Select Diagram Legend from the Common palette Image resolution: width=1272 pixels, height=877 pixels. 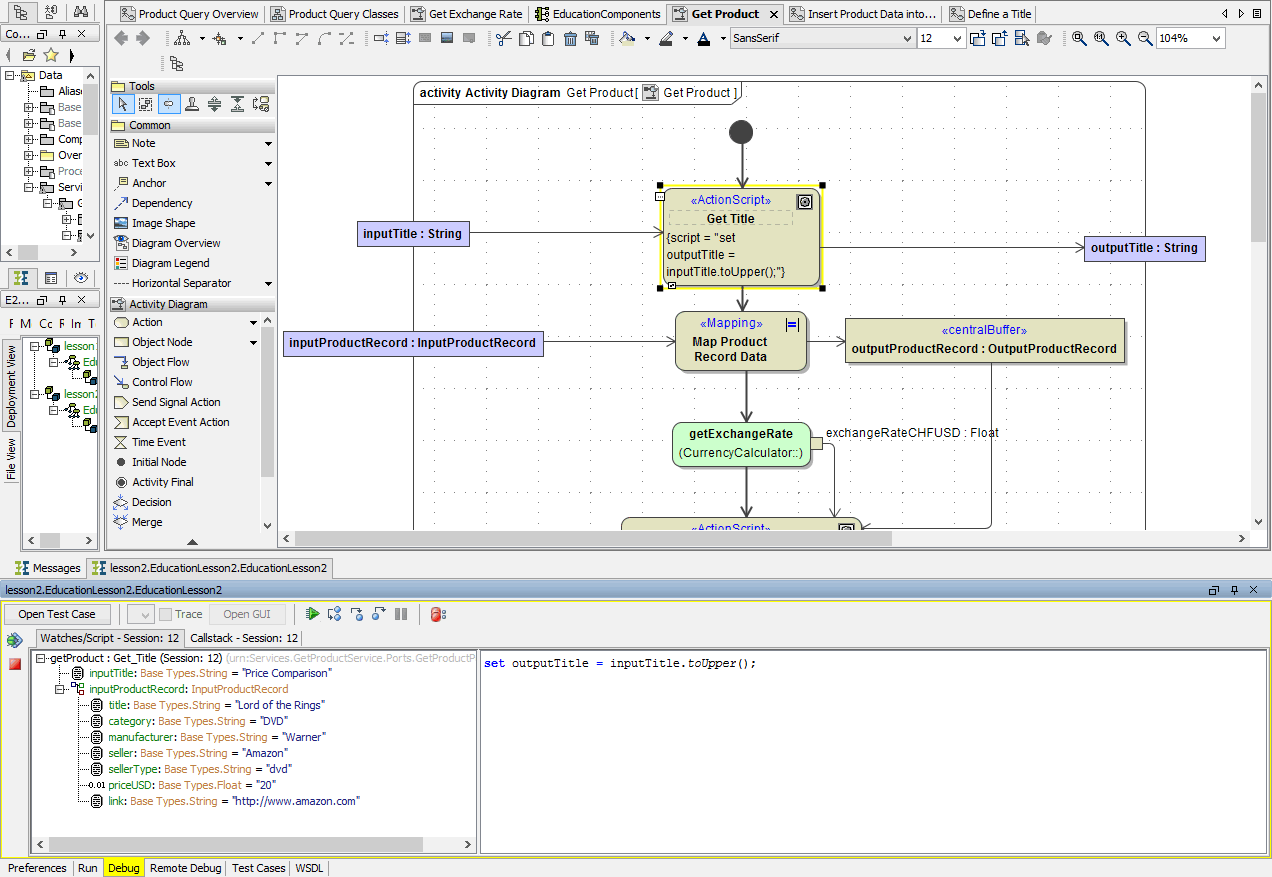point(170,263)
